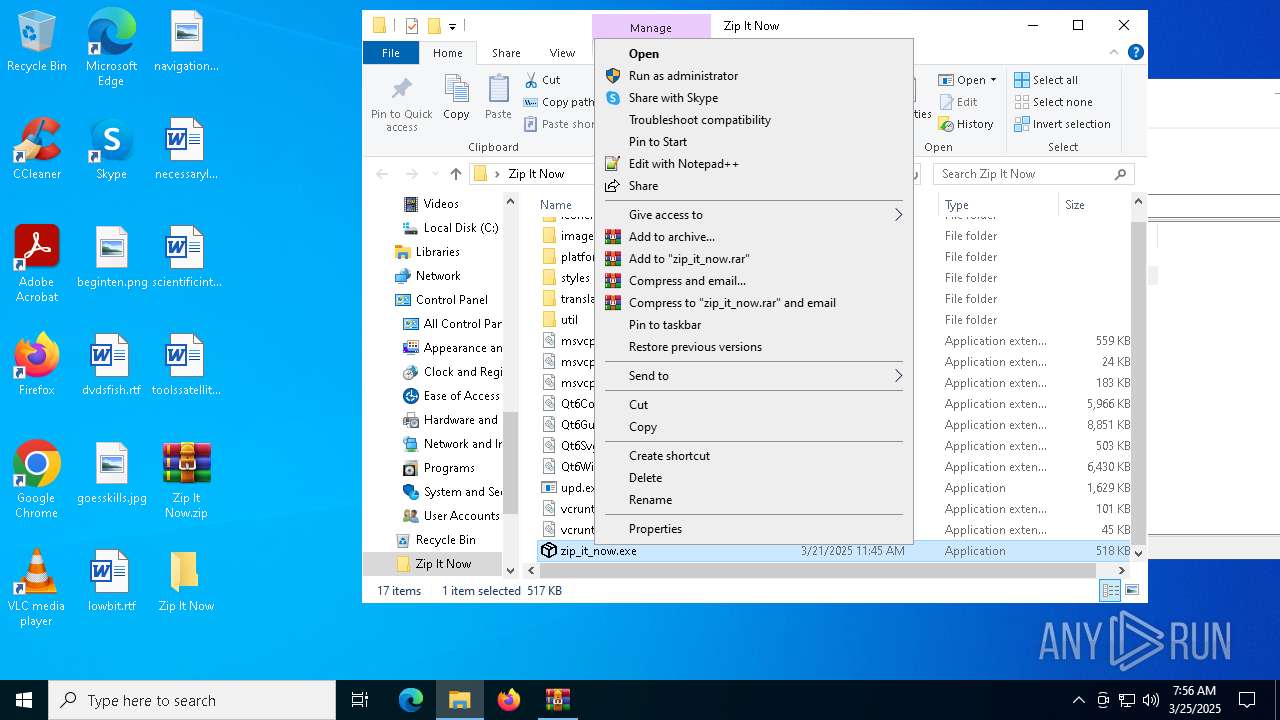
Task: Expand the Open ribbon dropdown arrow
Action: (993, 80)
